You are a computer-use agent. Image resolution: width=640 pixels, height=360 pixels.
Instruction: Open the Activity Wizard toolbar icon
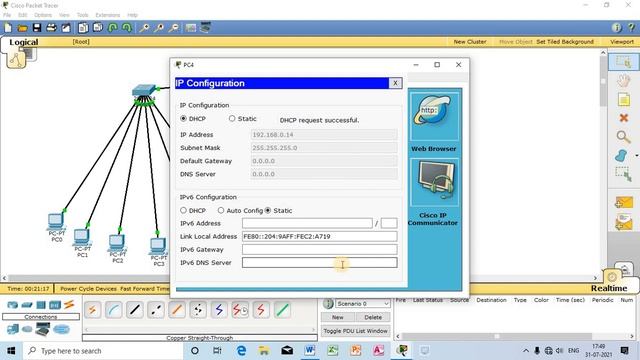[x=66, y=28]
